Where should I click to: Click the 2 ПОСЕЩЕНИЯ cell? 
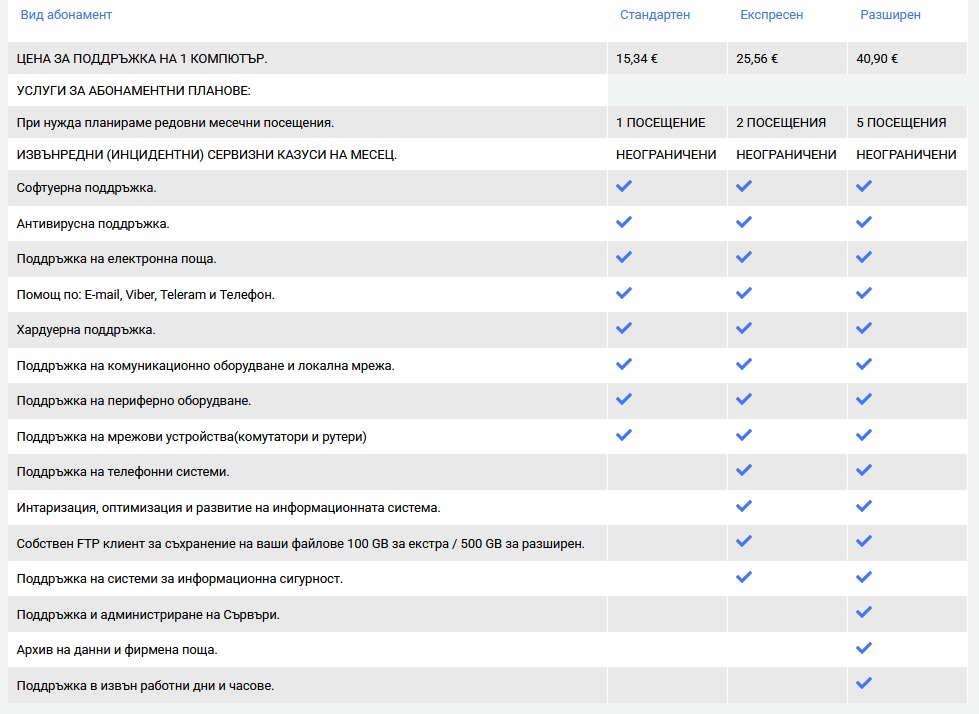tap(787, 122)
